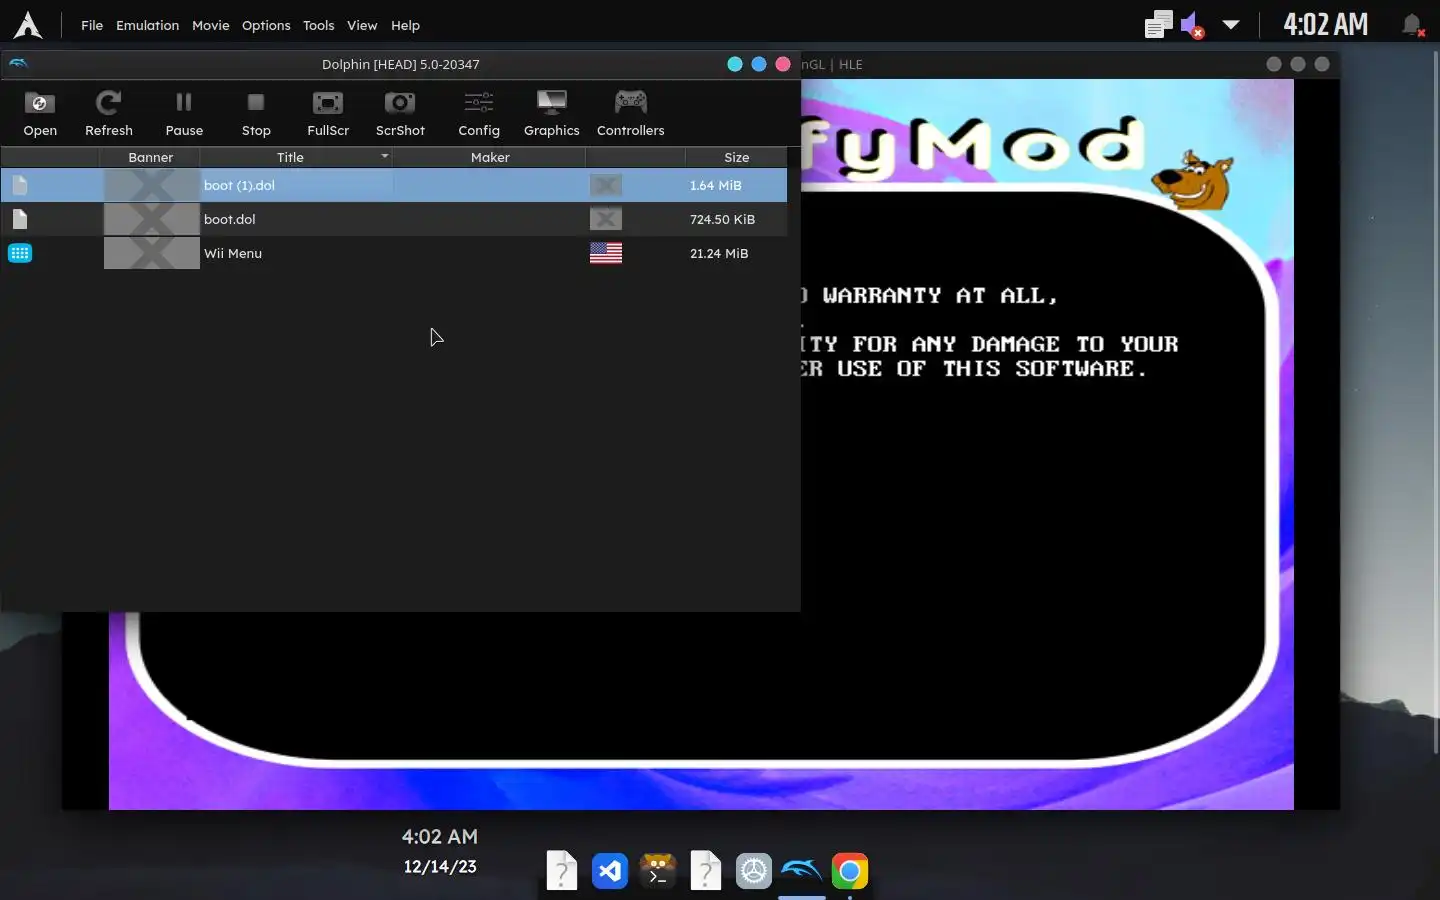Sort list by Banner column header

click(x=150, y=157)
